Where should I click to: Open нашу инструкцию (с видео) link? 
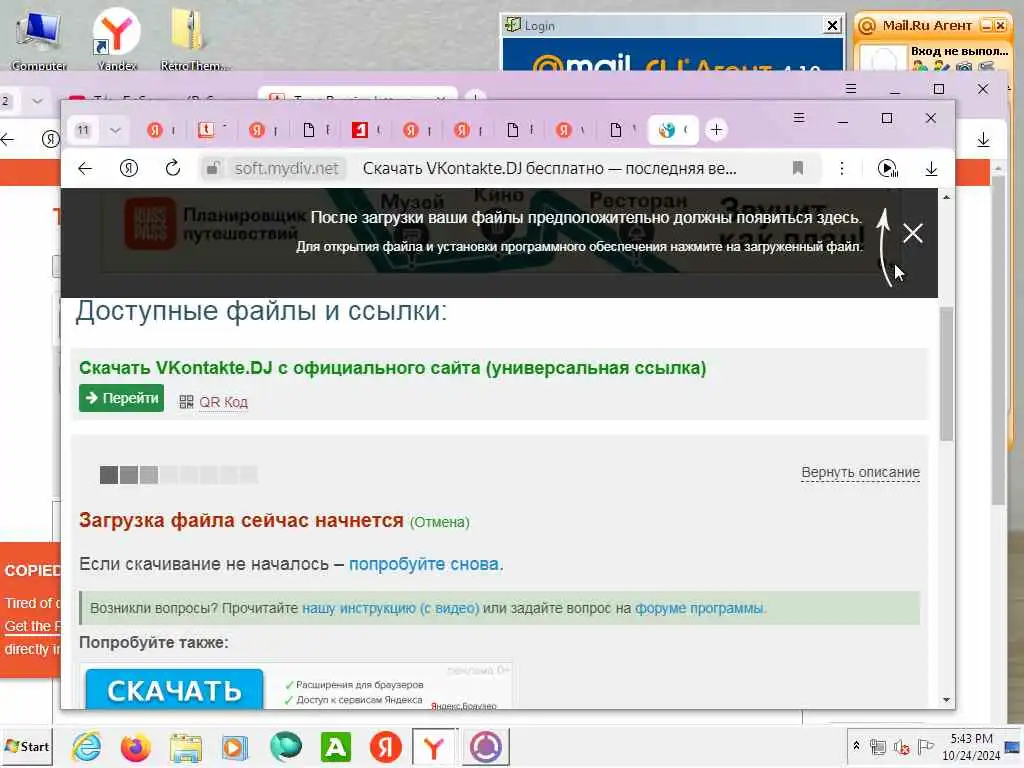[x=391, y=609]
